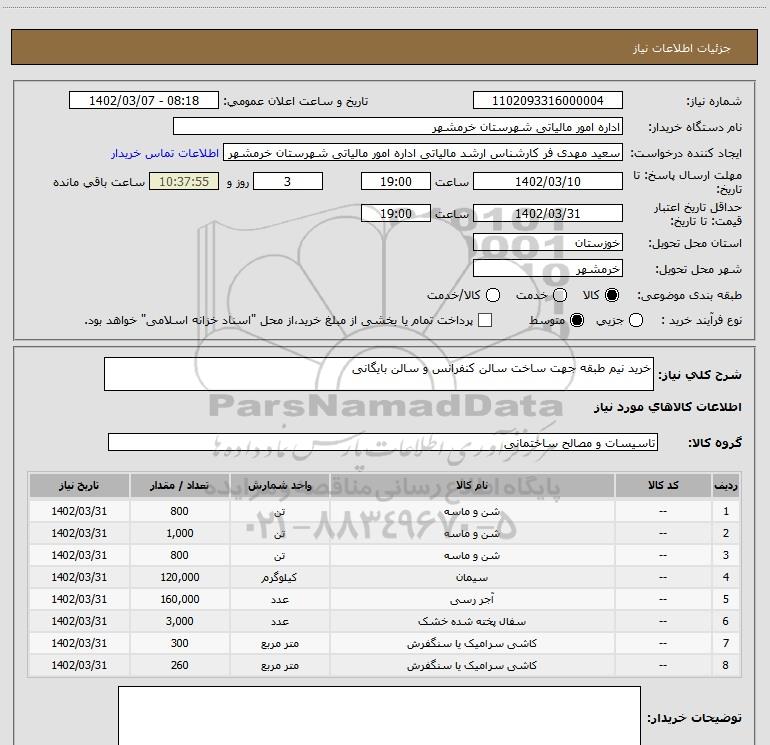Click the announcement date field 1402/03/07 - 08:18
This screenshot has height=745, width=770.
coord(144,101)
